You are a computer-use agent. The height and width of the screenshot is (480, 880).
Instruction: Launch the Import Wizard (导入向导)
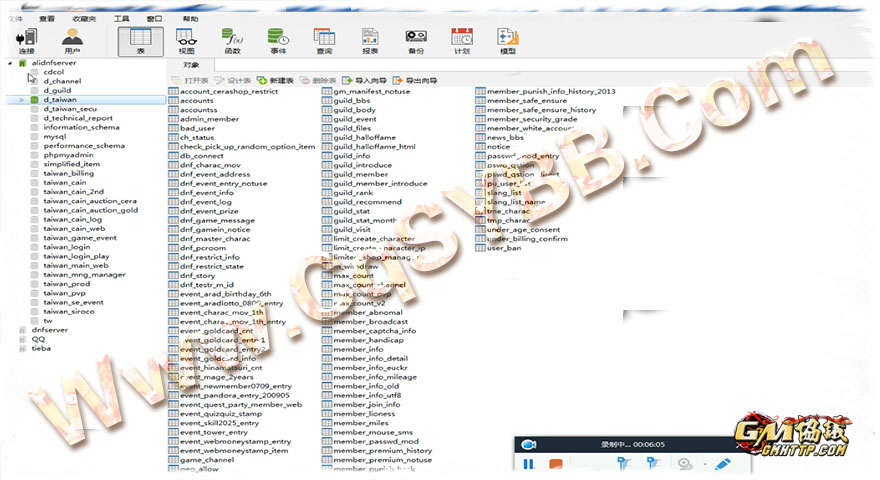pos(364,80)
